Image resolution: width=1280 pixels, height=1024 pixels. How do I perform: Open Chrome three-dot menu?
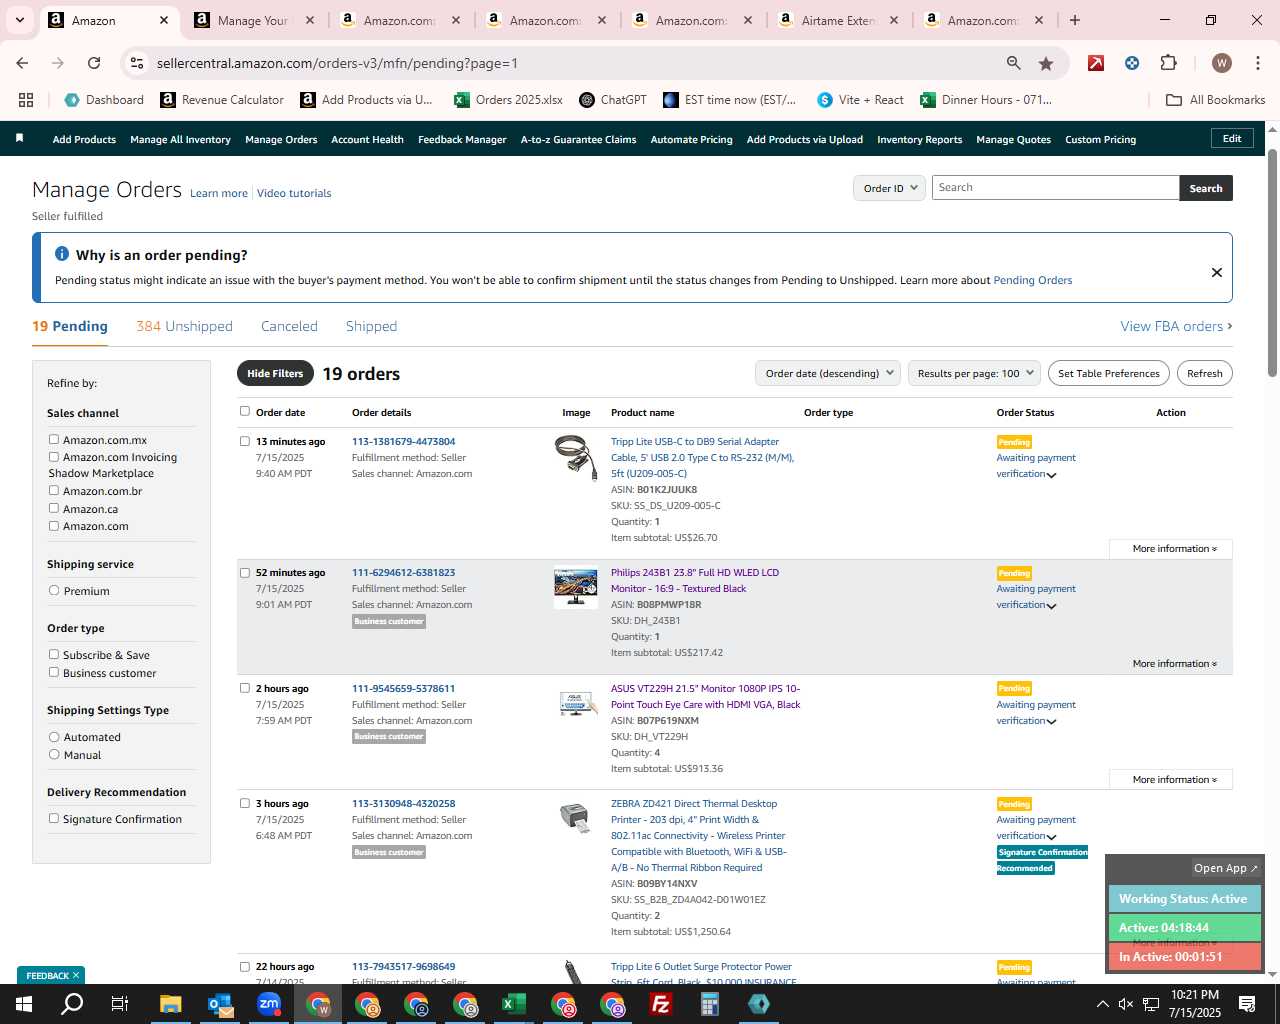click(1257, 63)
